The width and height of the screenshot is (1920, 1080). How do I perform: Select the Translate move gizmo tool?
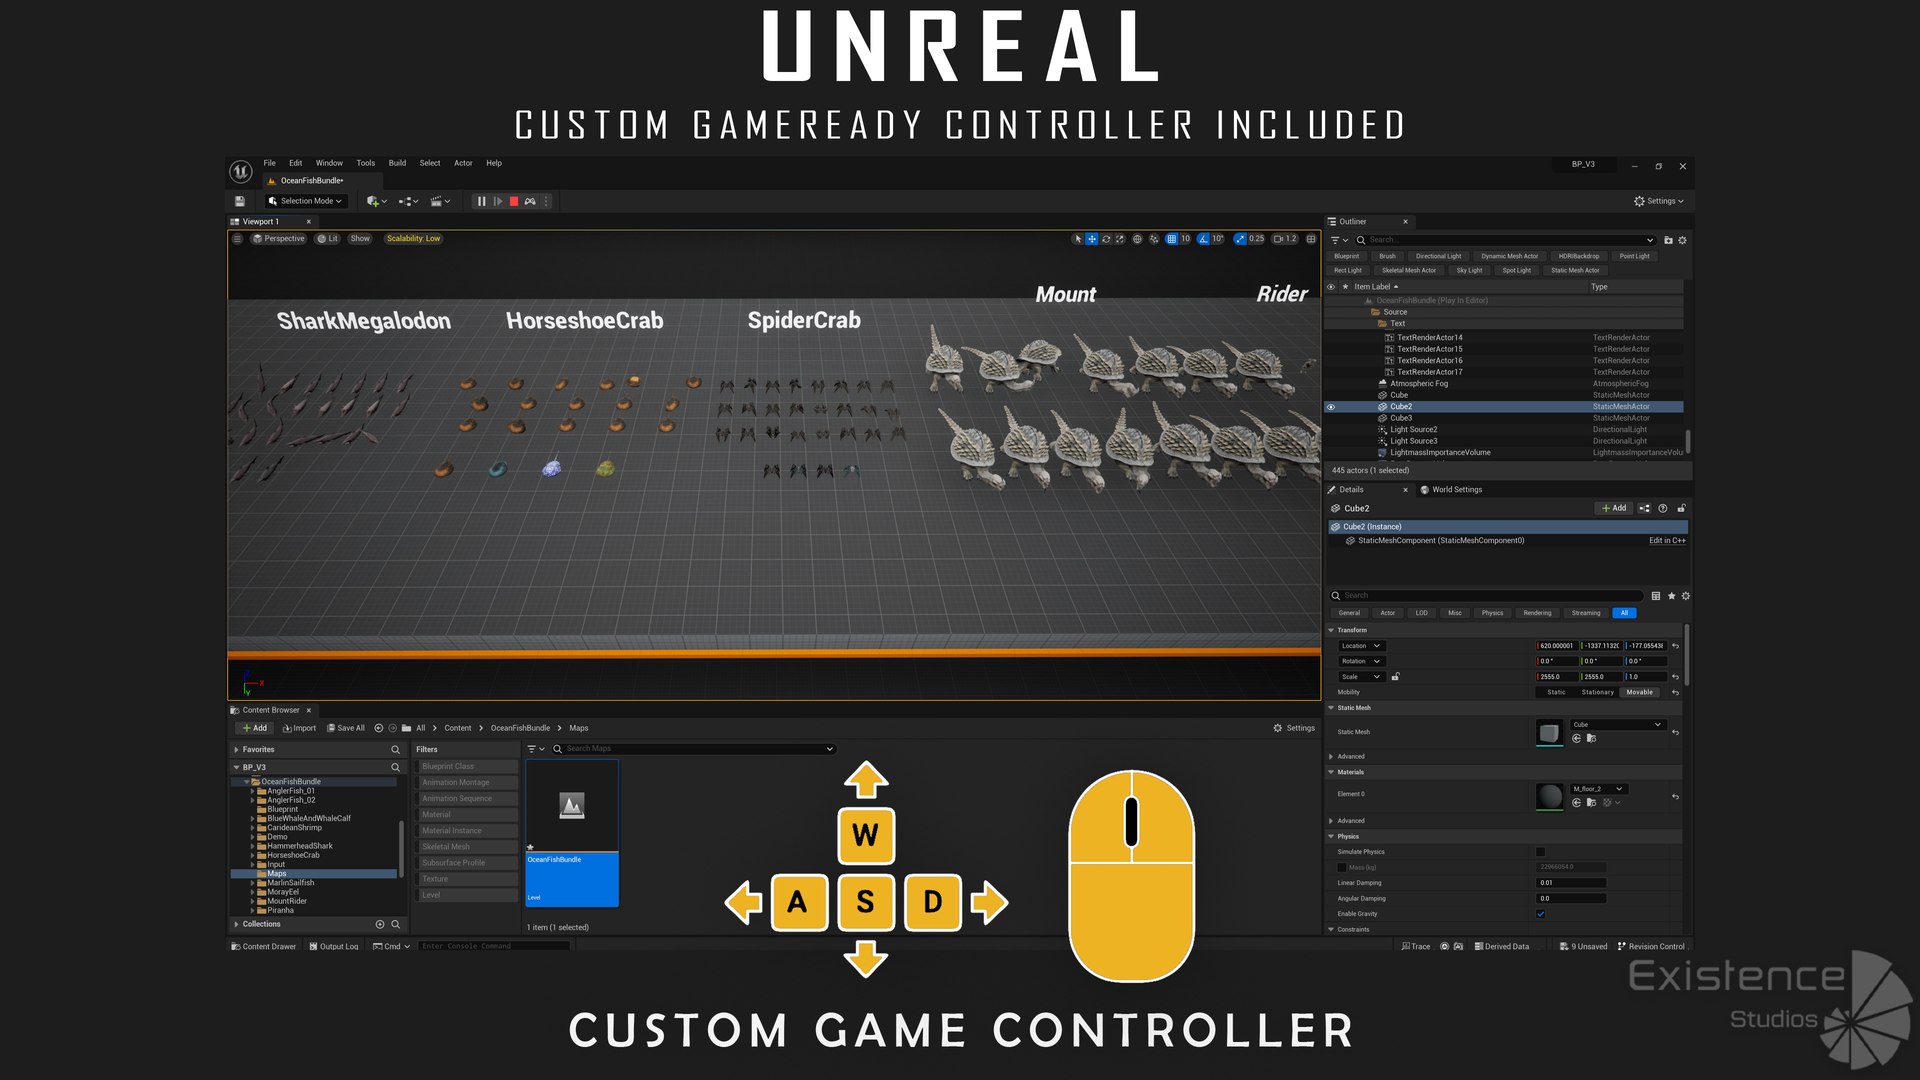[x=1092, y=239]
